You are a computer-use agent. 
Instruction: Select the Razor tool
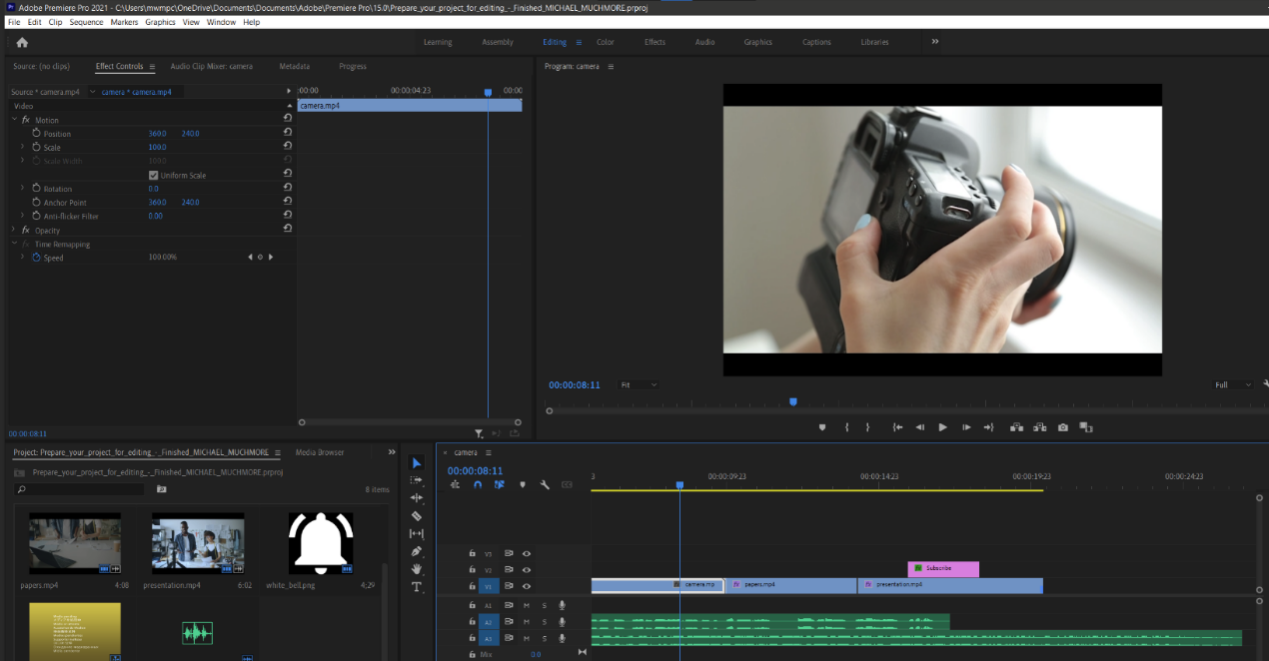click(x=417, y=516)
